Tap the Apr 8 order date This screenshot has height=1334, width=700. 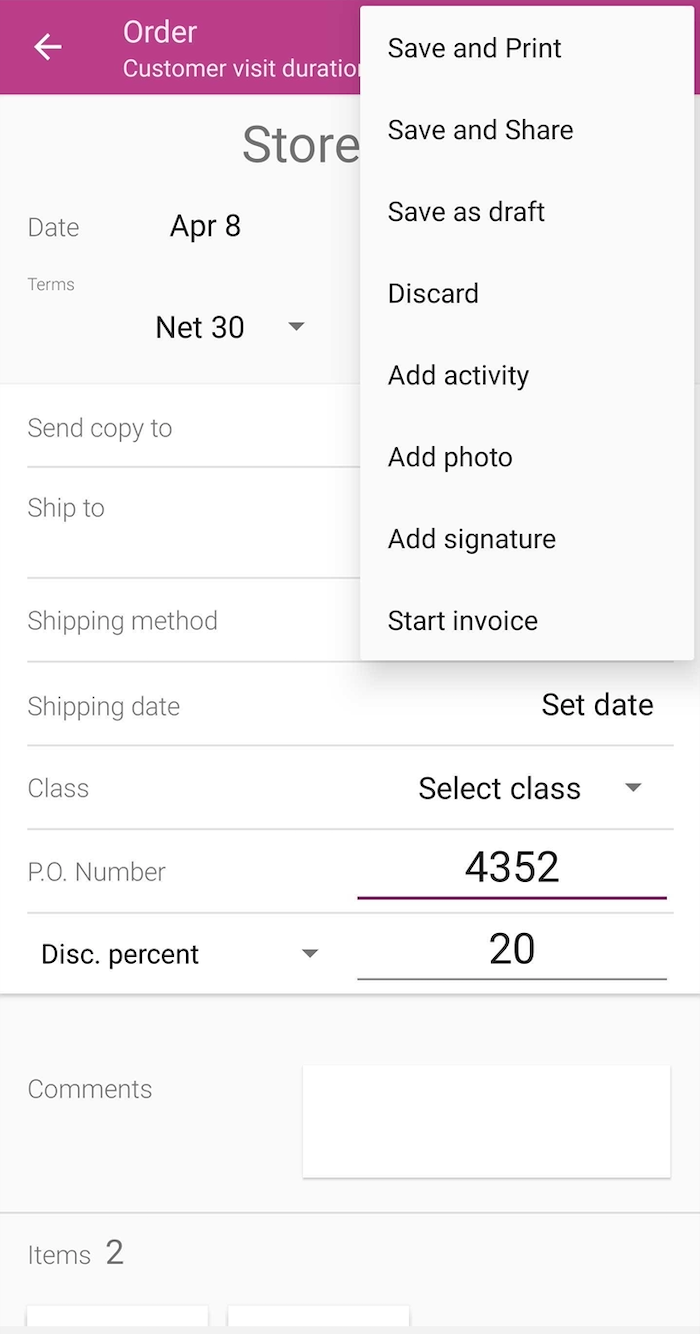click(x=205, y=226)
